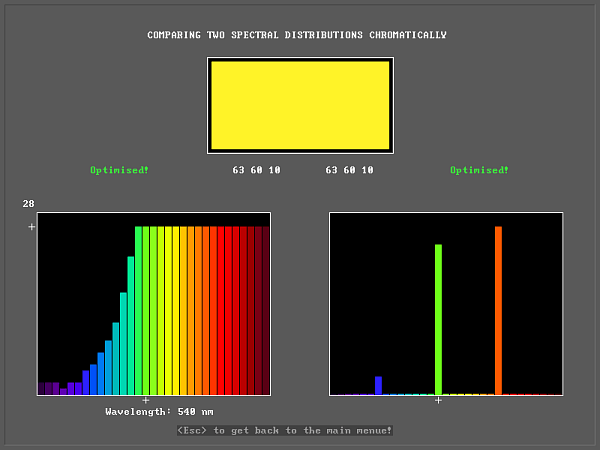This screenshot has height=450, width=600.
Task: Click the left green 'Optimised!' label
Action: point(119,170)
